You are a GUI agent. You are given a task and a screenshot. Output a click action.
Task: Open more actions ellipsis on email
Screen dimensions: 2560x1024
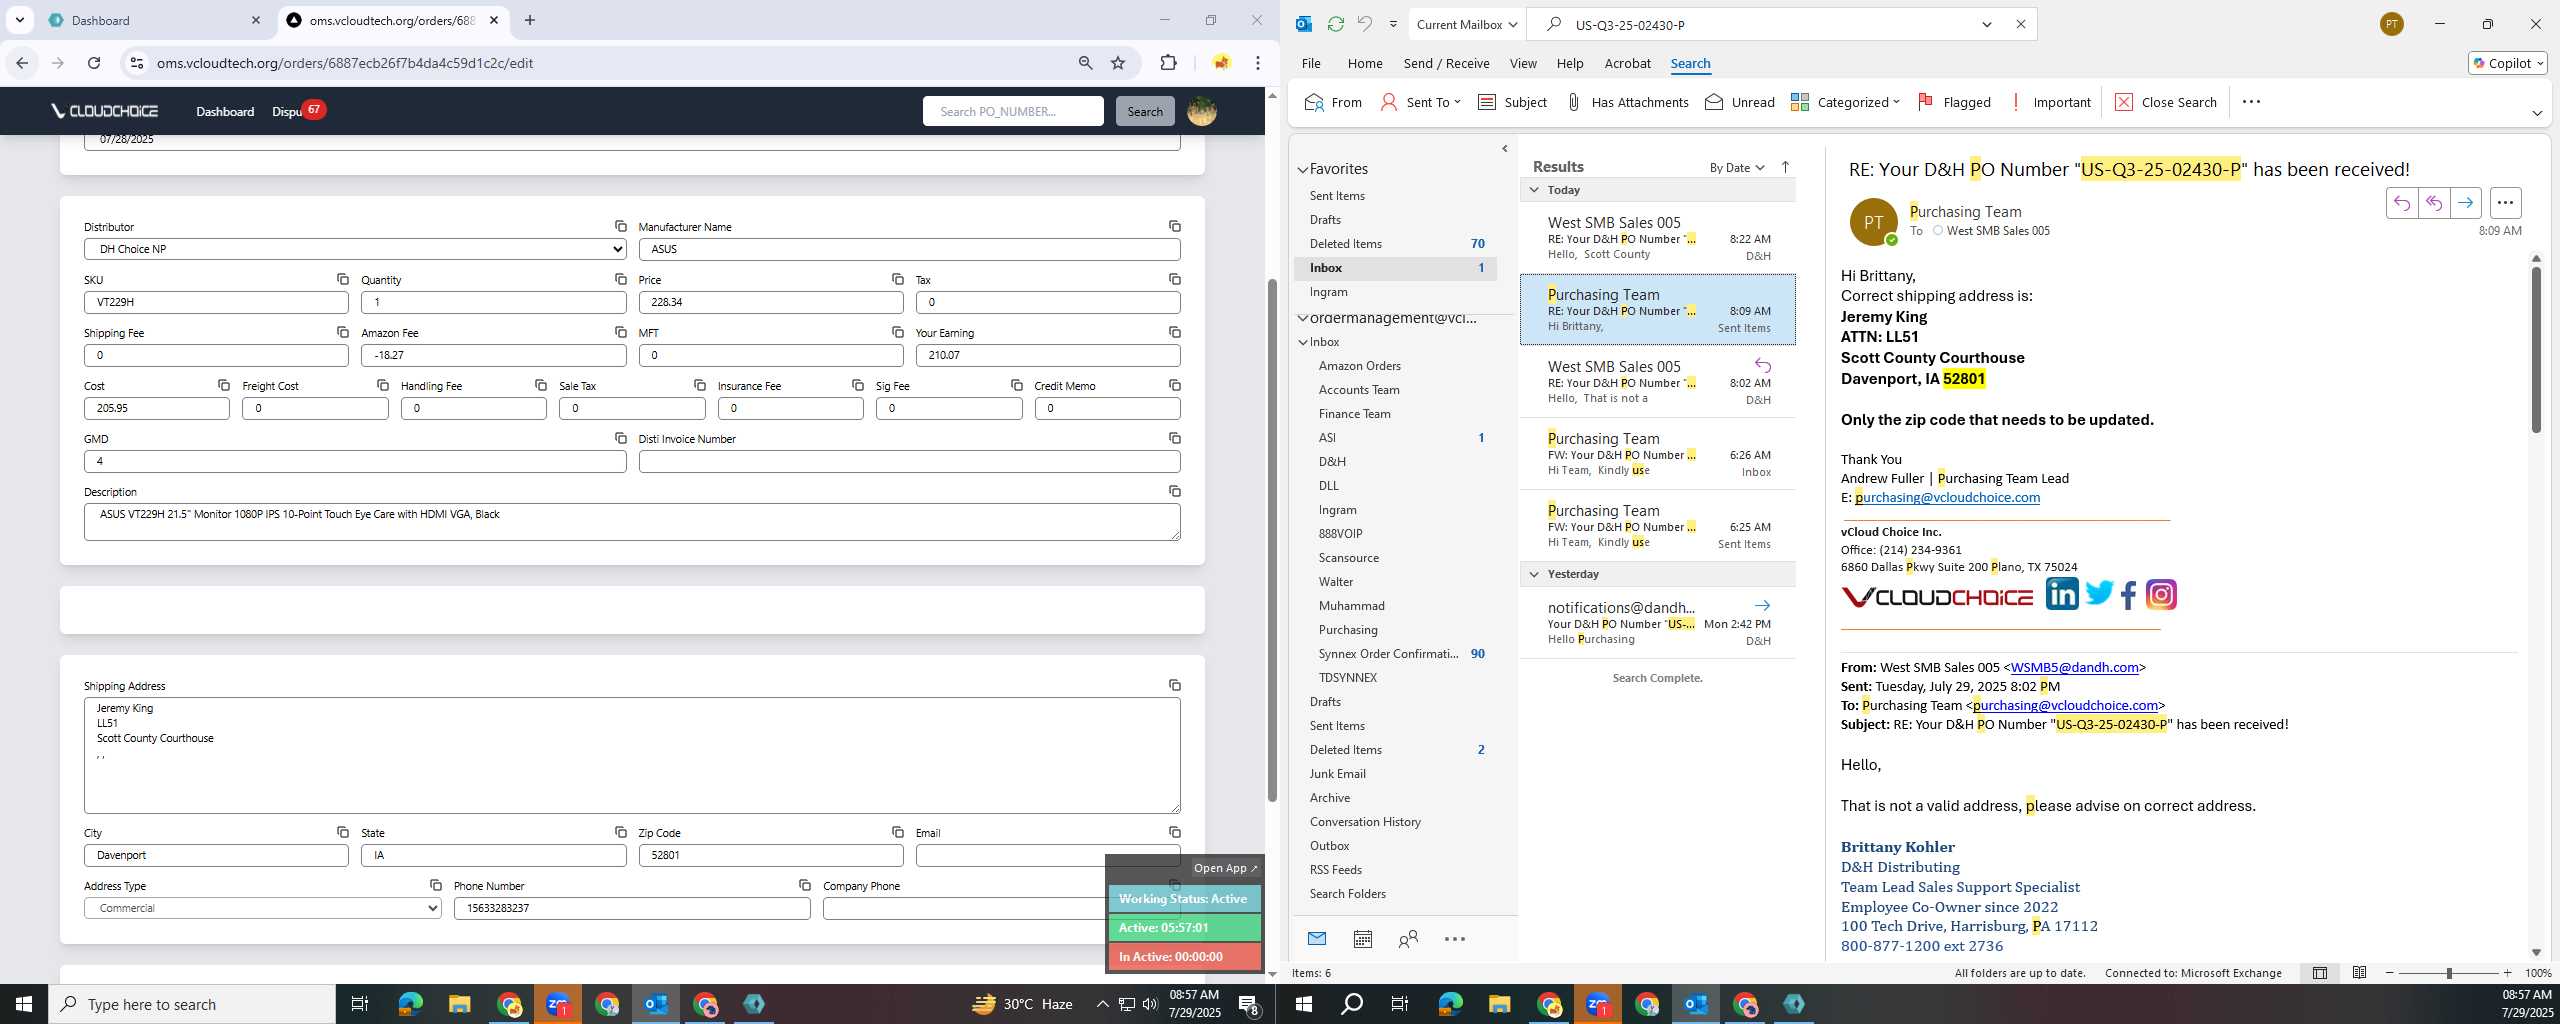point(2505,203)
